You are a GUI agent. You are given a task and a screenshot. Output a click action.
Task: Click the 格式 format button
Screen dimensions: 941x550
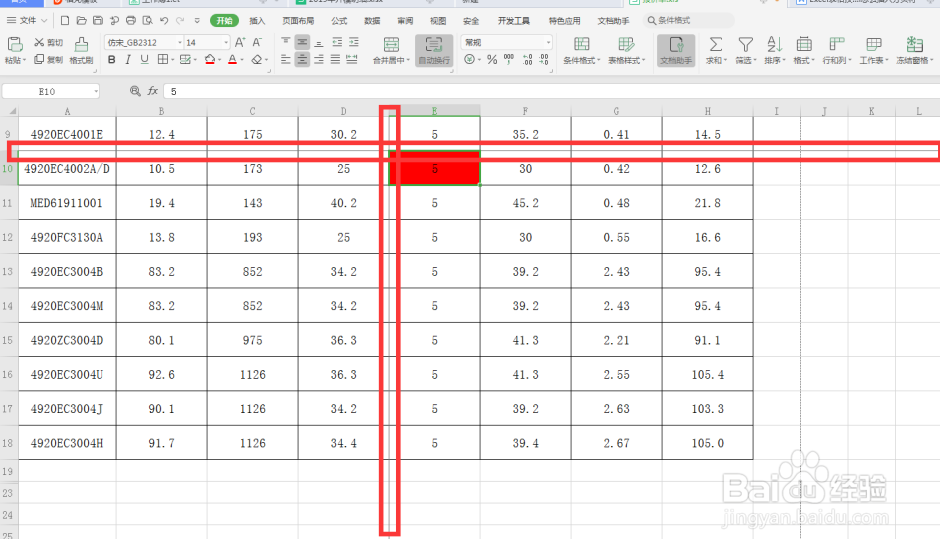(x=804, y=50)
